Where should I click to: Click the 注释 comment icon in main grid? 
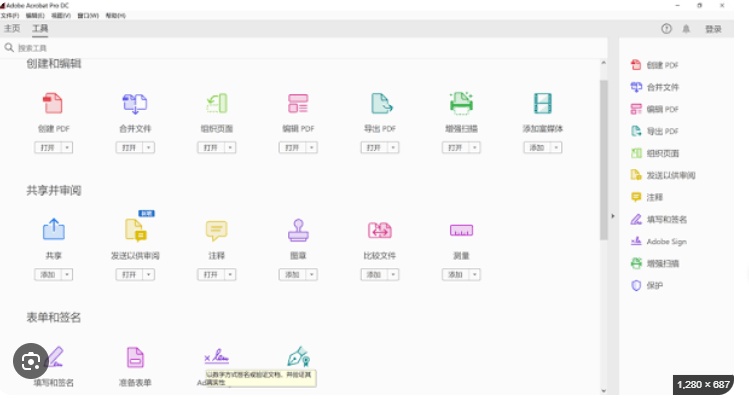[x=216, y=230]
